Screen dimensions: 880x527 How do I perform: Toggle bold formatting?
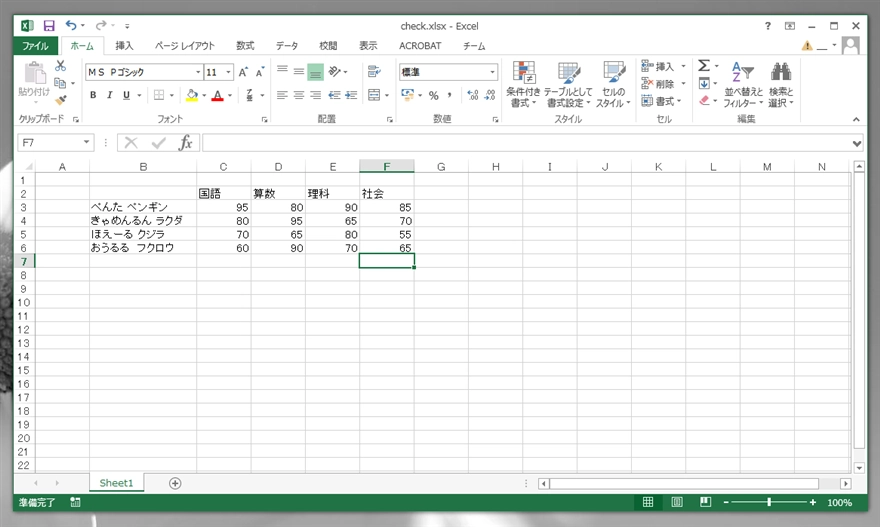click(93, 95)
